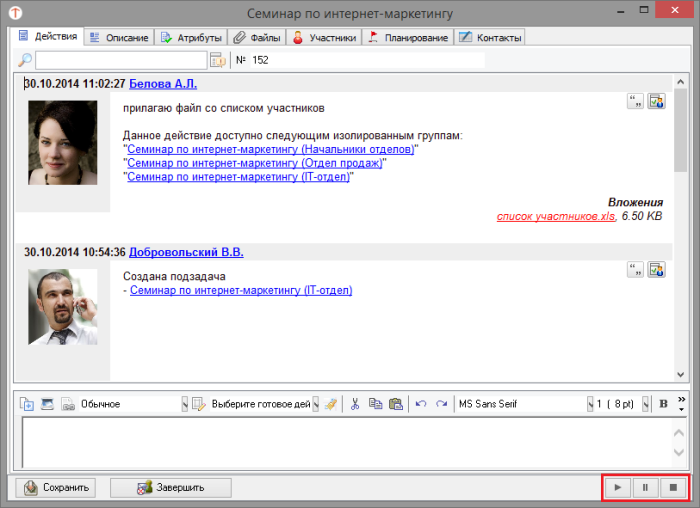The image size is (700, 508).
Task: Click the Paste clipboard icon
Action: pyautogui.click(x=396, y=404)
